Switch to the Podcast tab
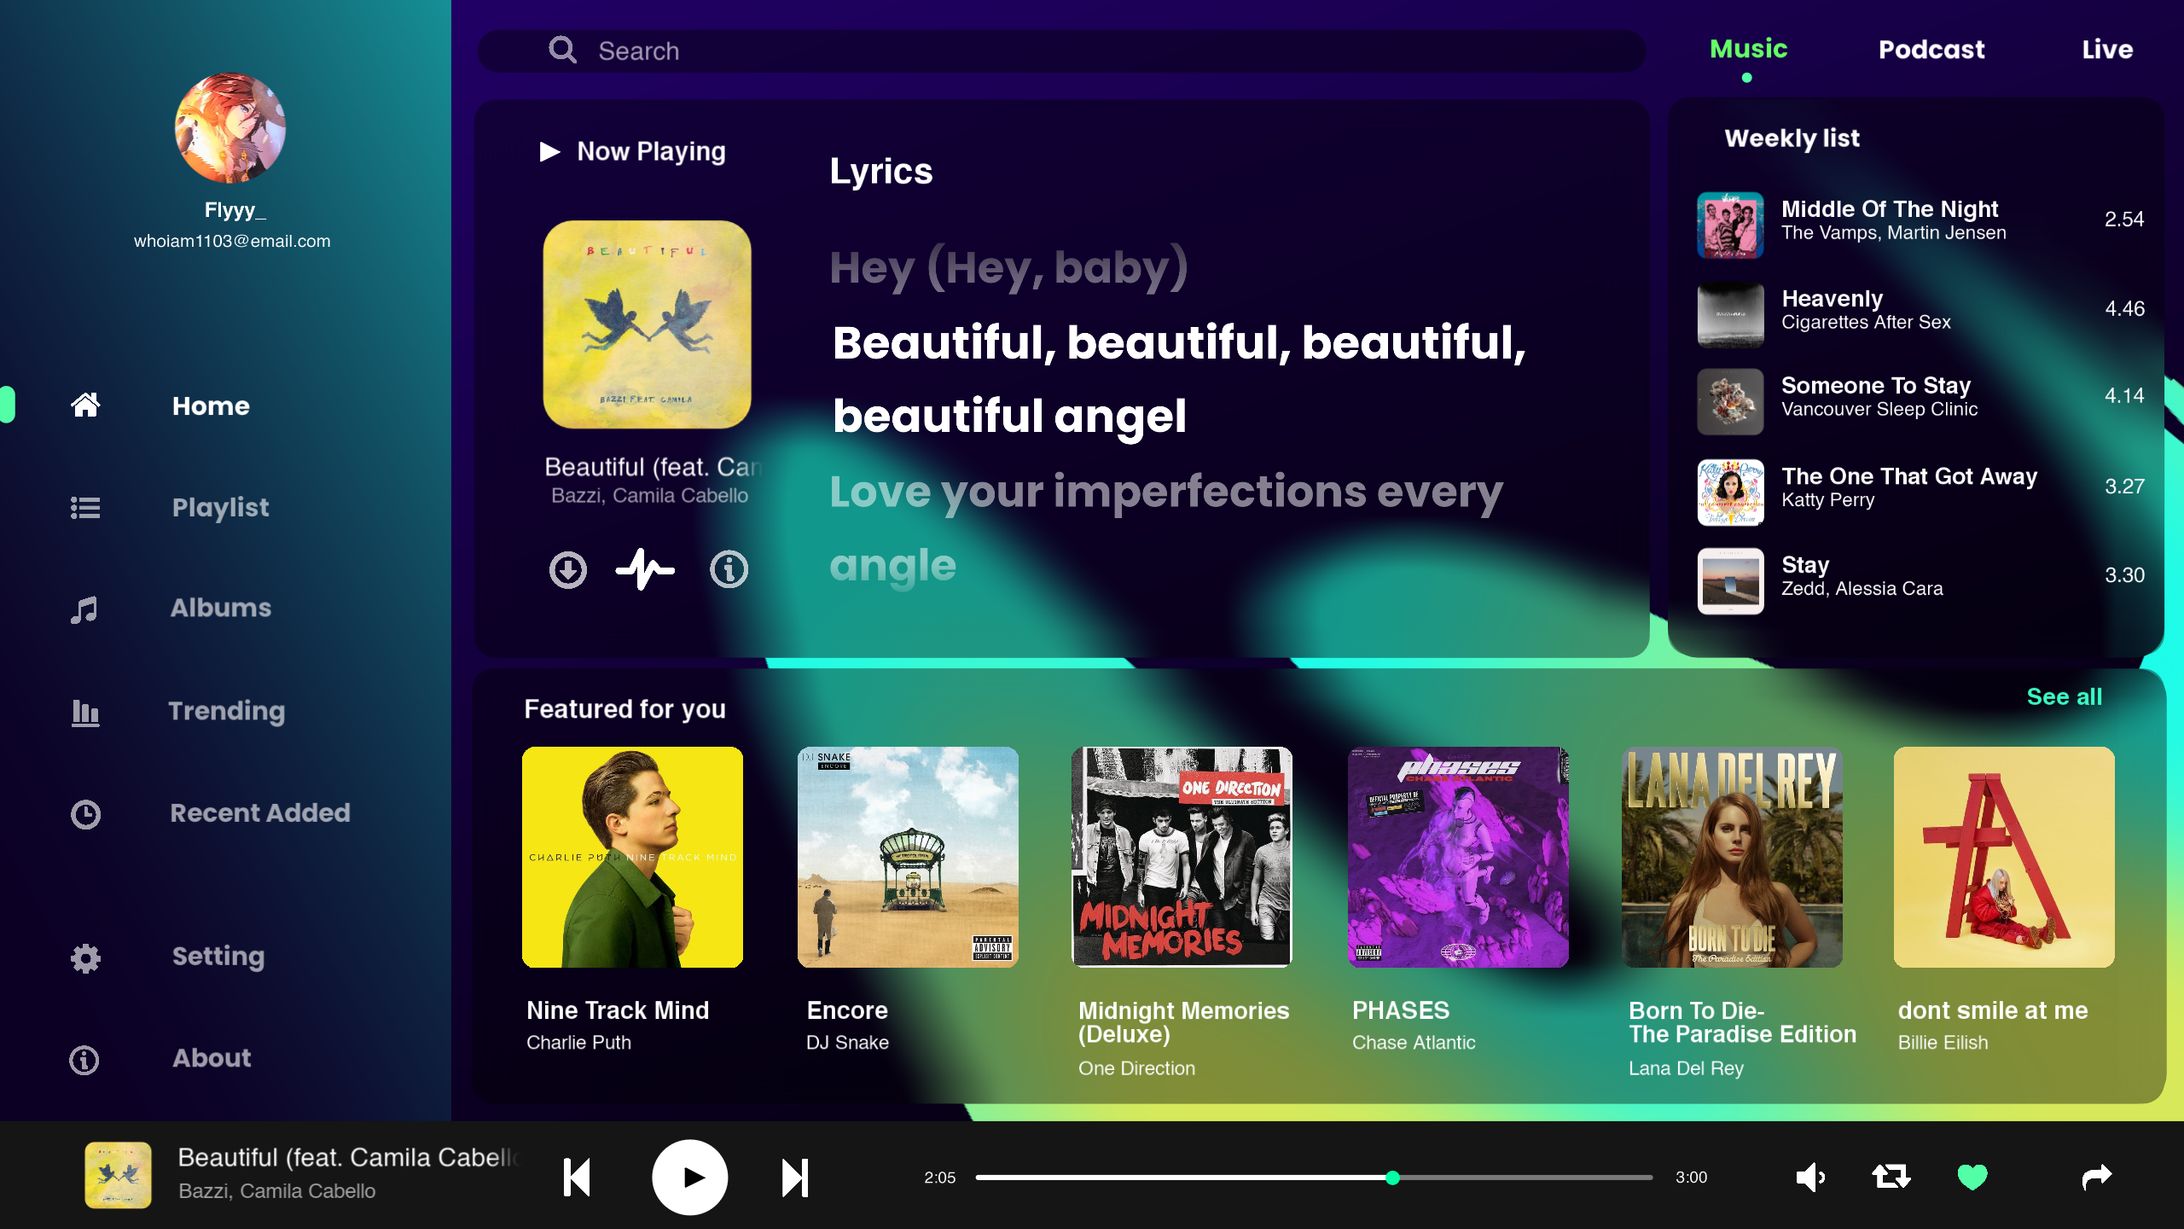Image resolution: width=2184 pixels, height=1229 pixels. [1931, 49]
